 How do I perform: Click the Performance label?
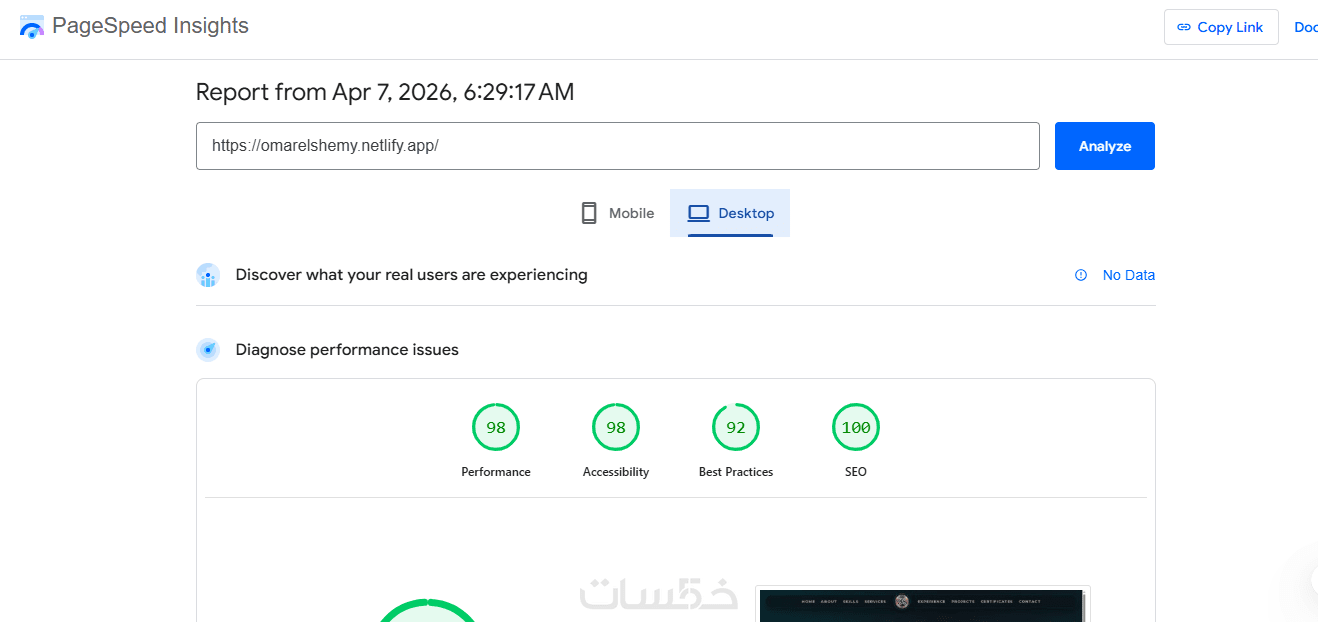click(496, 472)
